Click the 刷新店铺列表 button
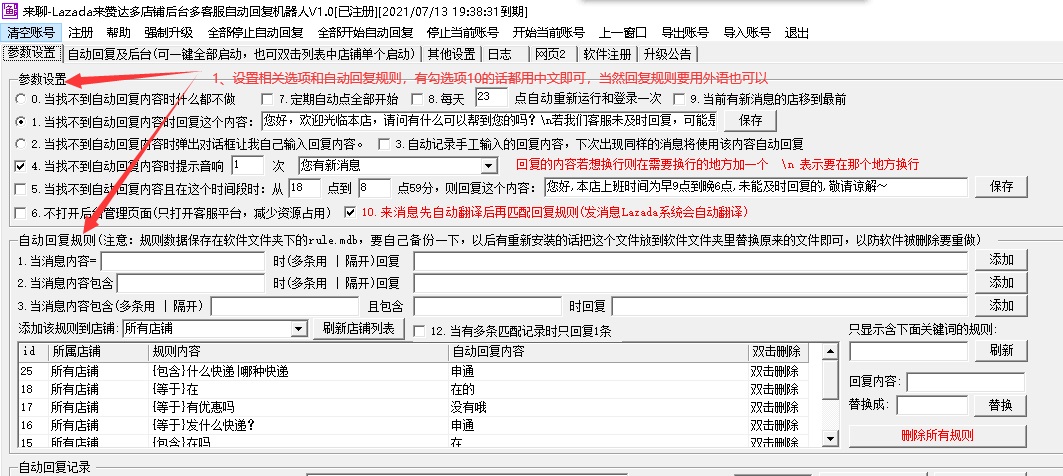This screenshot has width=1063, height=476. point(360,329)
